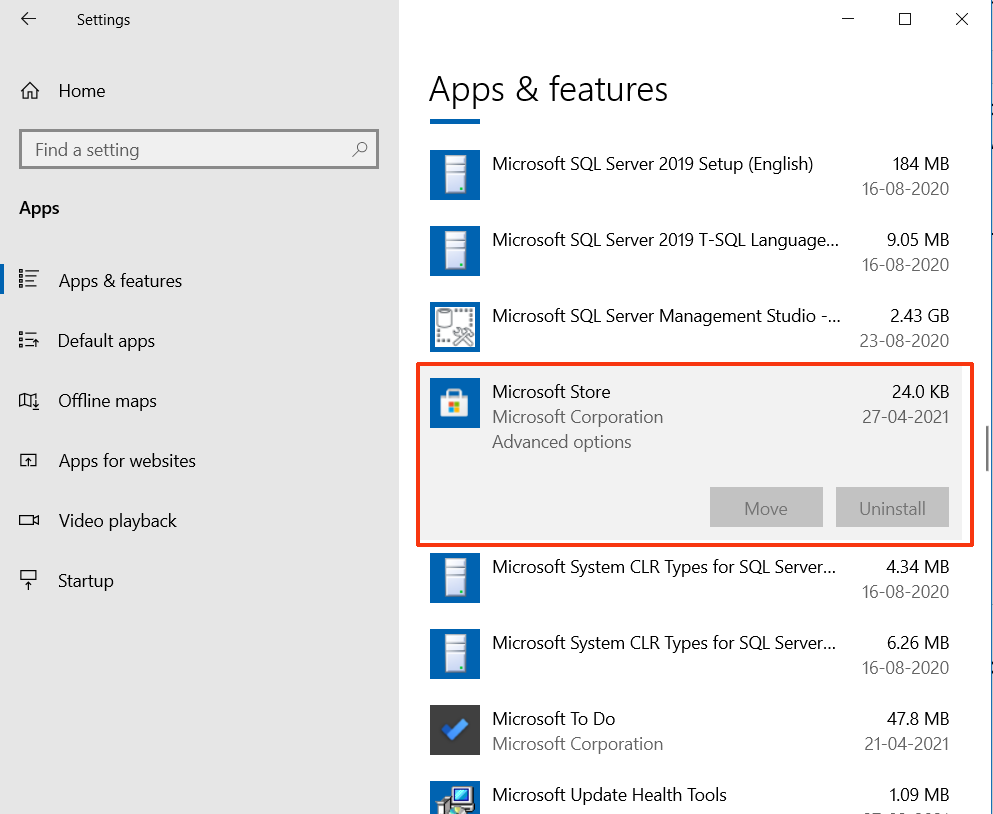This screenshot has width=993, height=814.
Task: Click the Uninstall button for Microsoft Store
Action: pos(892,507)
